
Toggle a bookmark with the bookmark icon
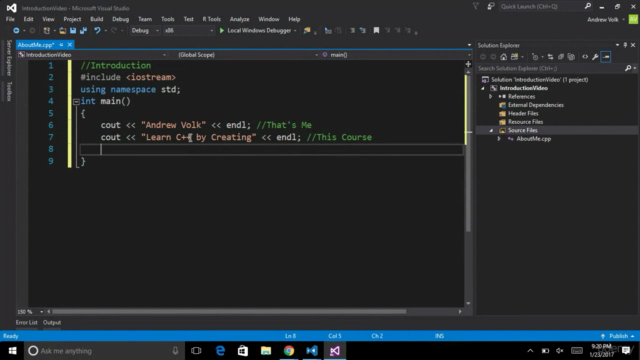[376, 31]
